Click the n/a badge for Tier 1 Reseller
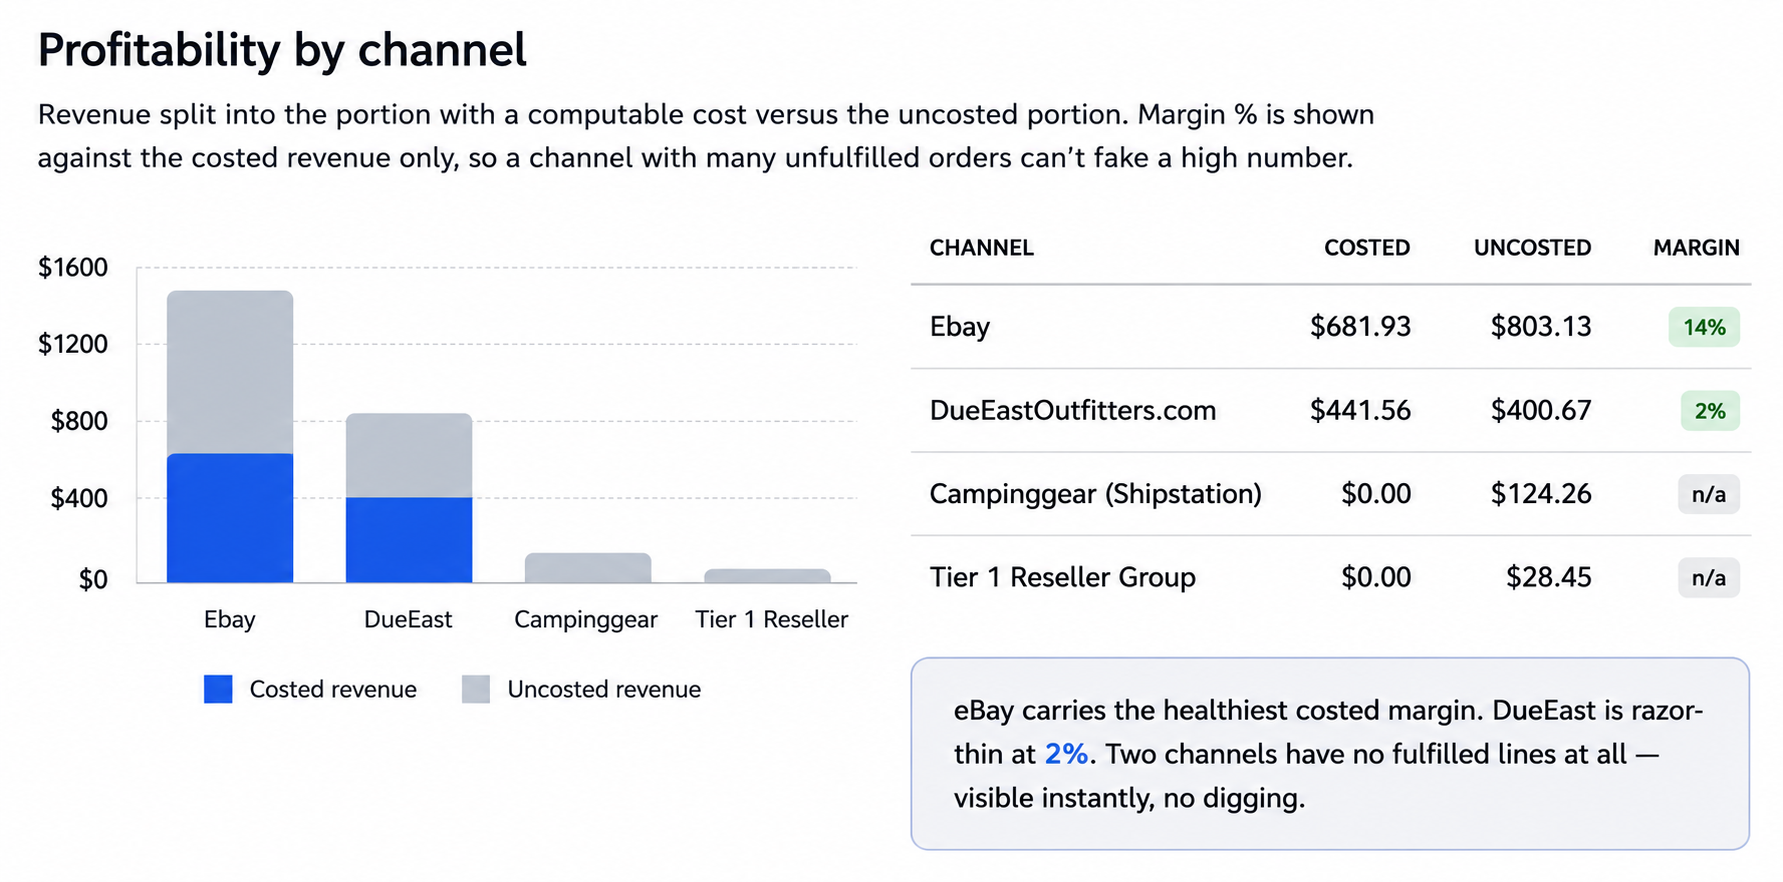This screenshot has height=882, width=1783. pyautogui.click(x=1709, y=578)
